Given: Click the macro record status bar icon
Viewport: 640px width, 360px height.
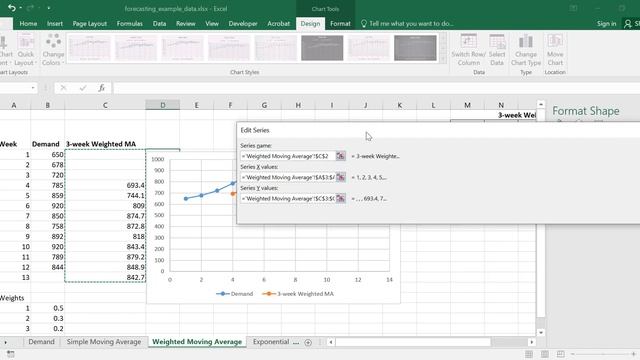Looking at the screenshot, I should pos(11,354).
